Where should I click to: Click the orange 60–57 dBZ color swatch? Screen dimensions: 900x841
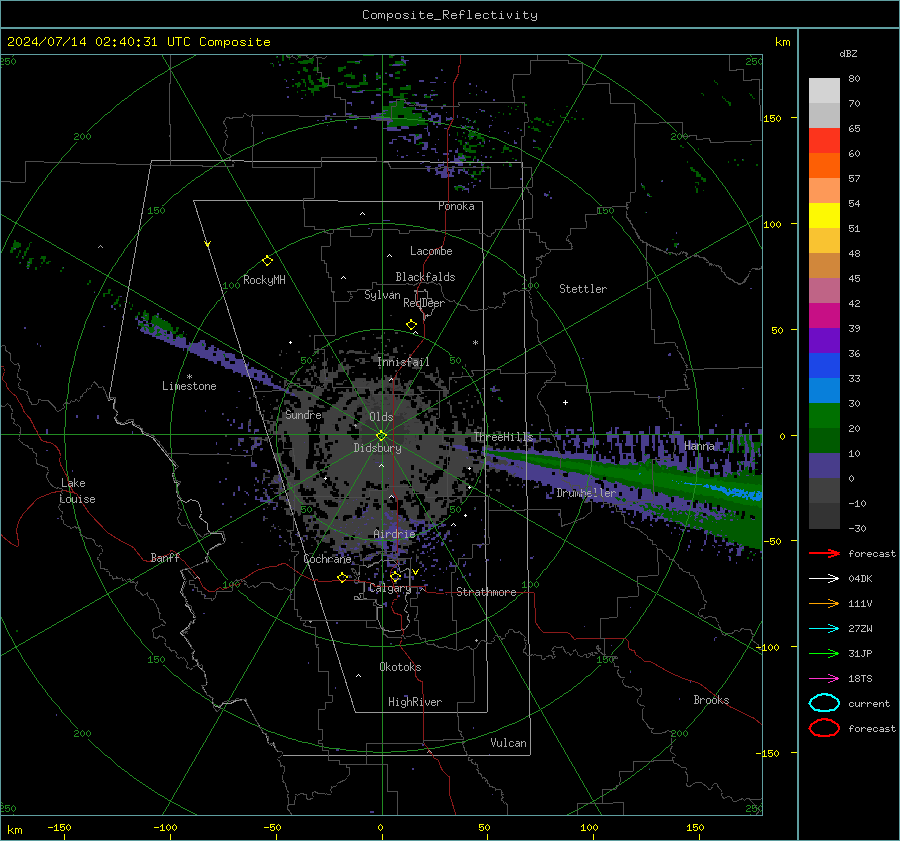pyautogui.click(x=824, y=166)
